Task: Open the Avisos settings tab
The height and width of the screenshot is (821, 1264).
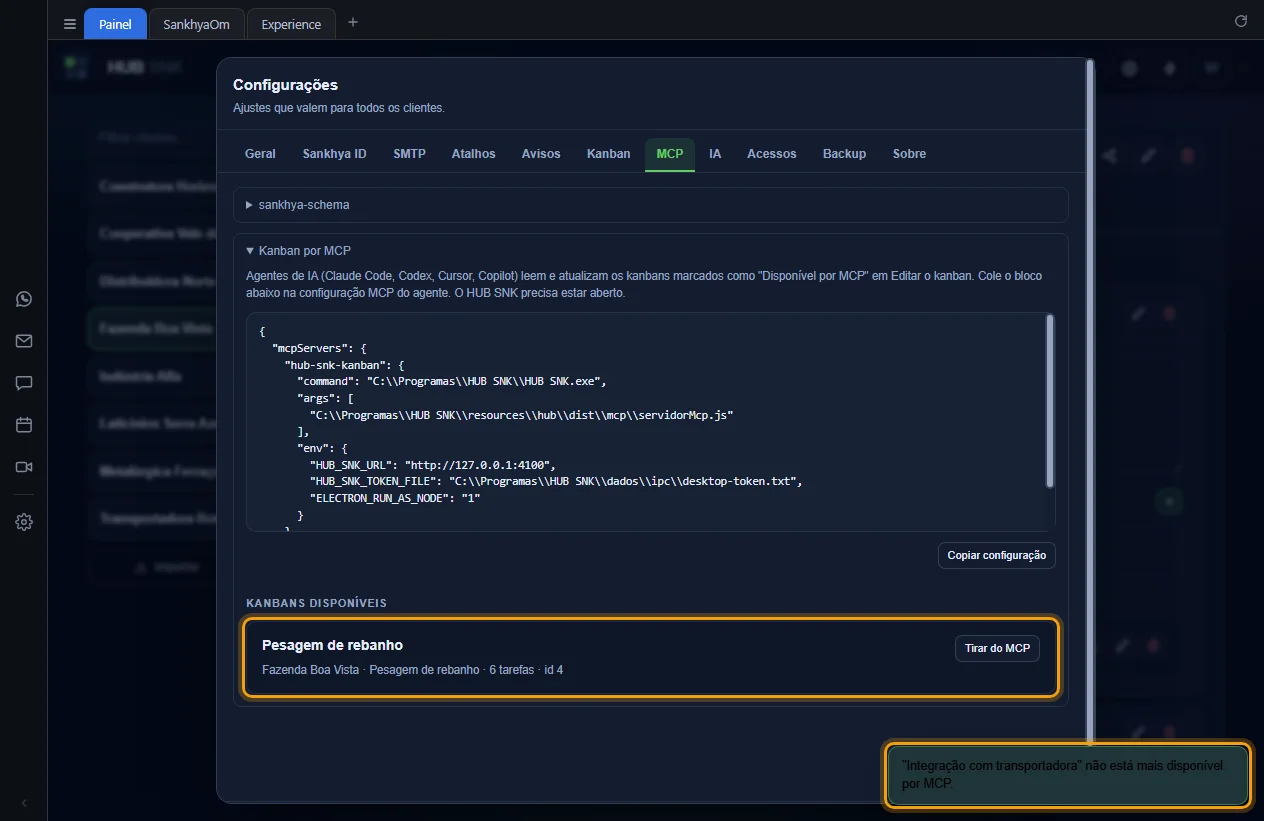Action: pos(541,154)
